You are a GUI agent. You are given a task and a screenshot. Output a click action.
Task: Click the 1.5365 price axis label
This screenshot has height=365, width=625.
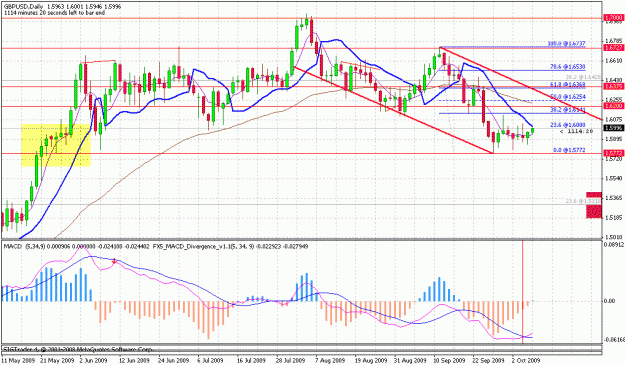(614, 198)
